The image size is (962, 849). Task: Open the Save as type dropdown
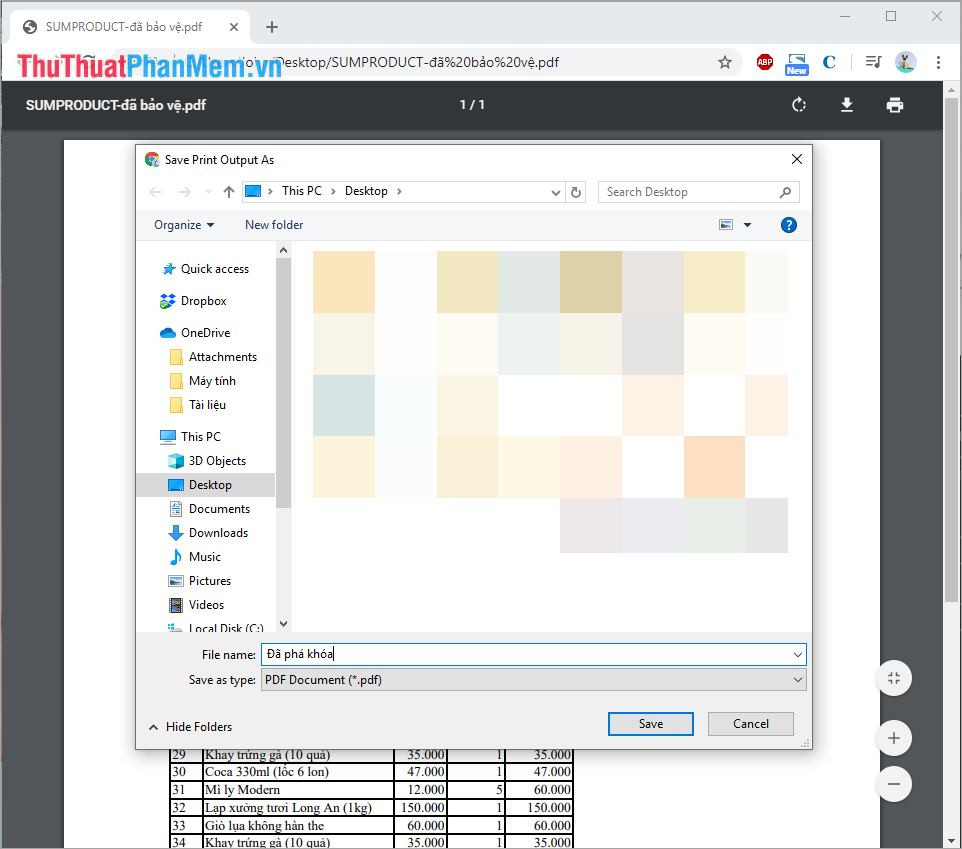pyautogui.click(x=533, y=680)
